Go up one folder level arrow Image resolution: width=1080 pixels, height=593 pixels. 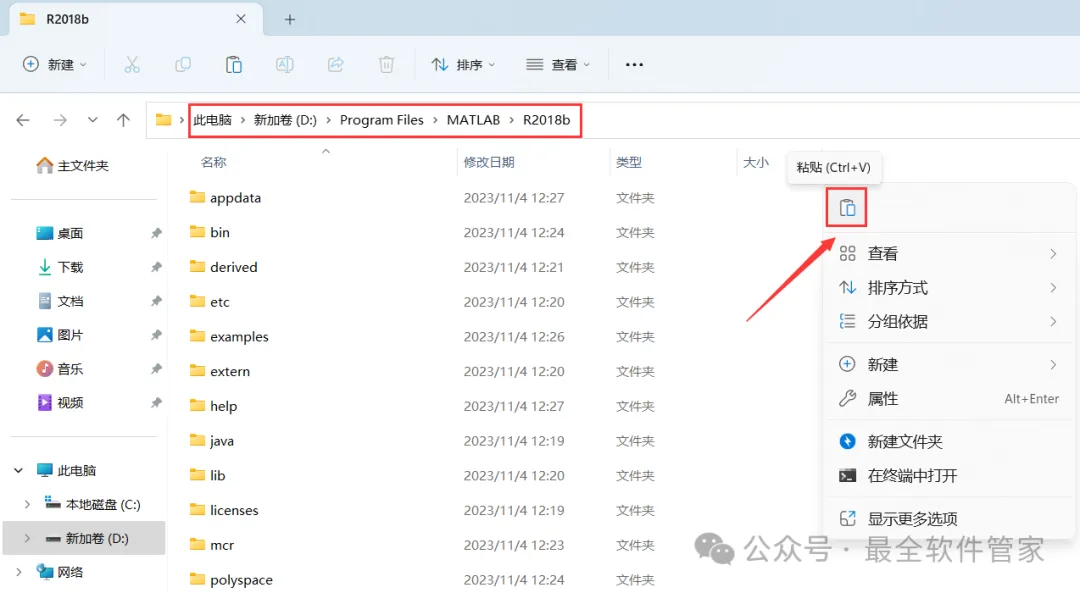tap(123, 120)
